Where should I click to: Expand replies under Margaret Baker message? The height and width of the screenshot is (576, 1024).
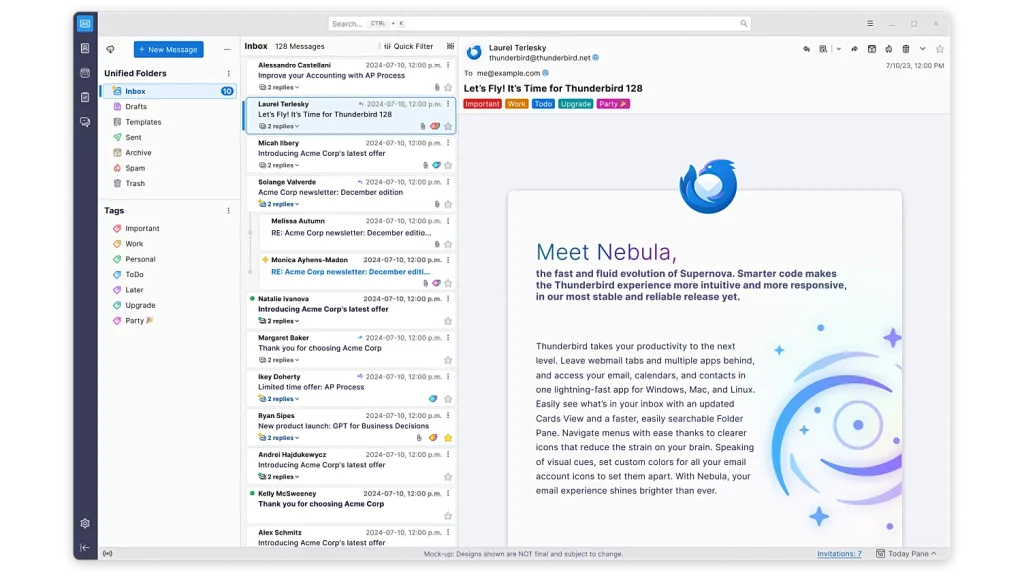[280, 360]
